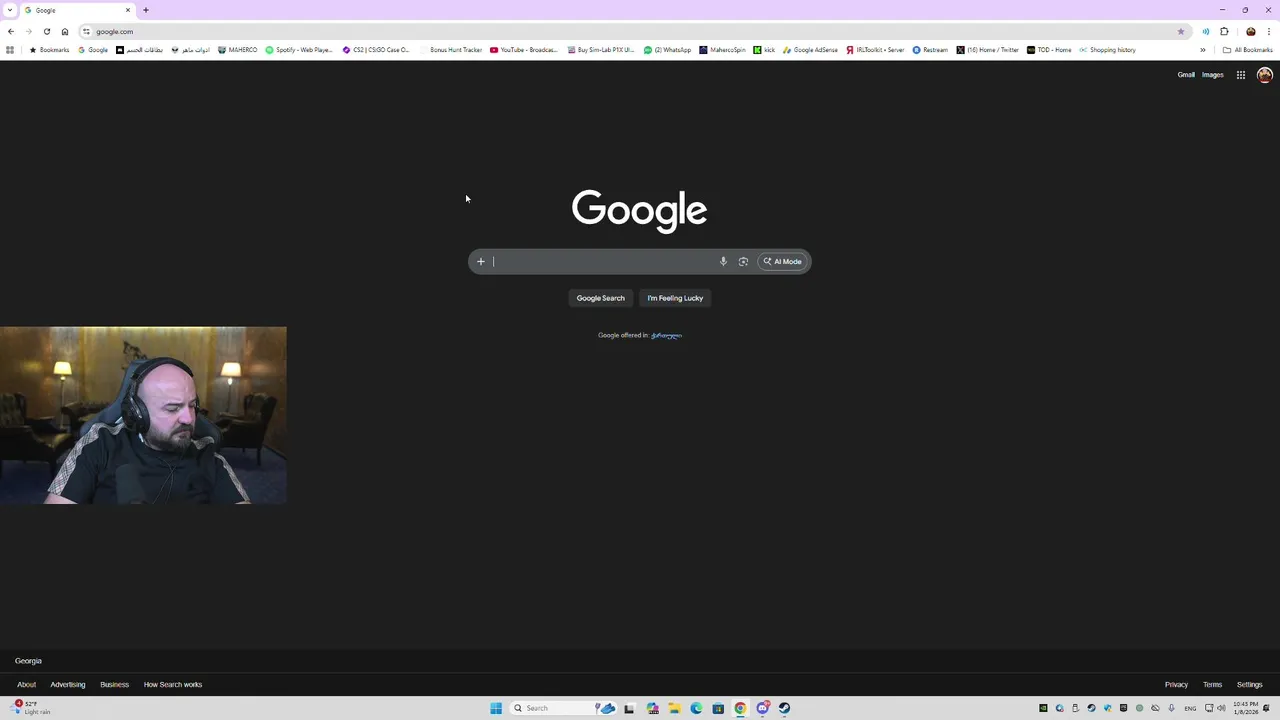The width and height of the screenshot is (1280, 720).
Task: Open Chrome extensions puzzle icon
Action: point(1224,32)
